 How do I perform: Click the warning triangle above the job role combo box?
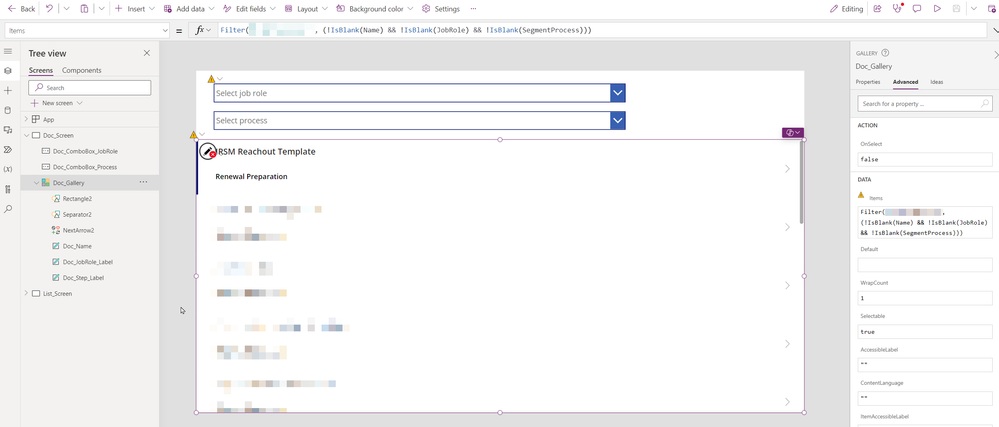pos(211,79)
